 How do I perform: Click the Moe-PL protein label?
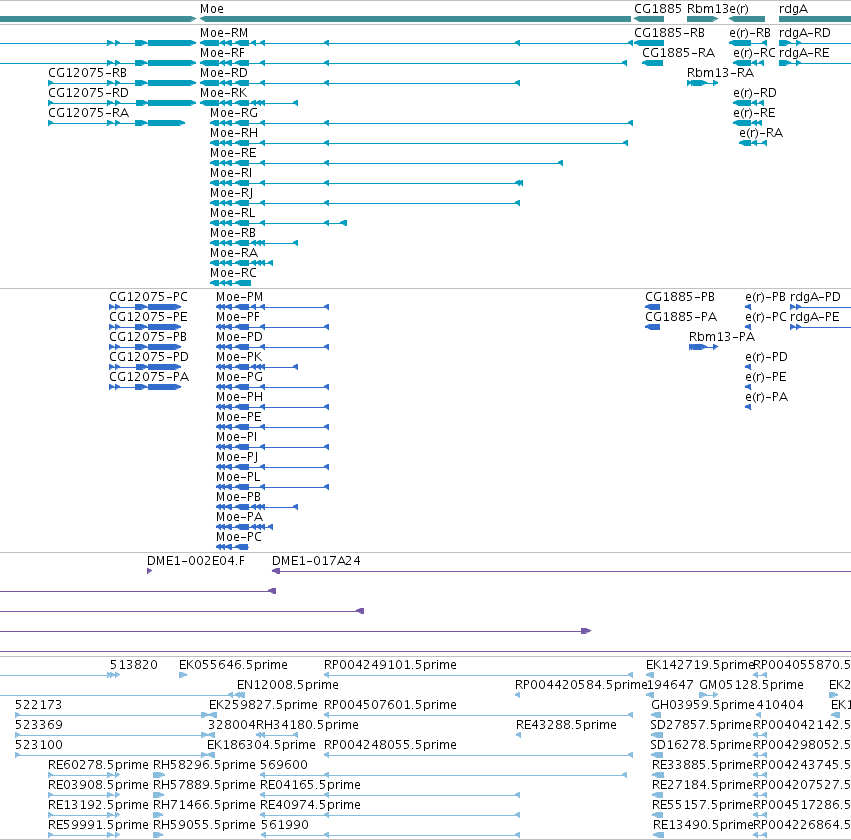click(x=238, y=478)
